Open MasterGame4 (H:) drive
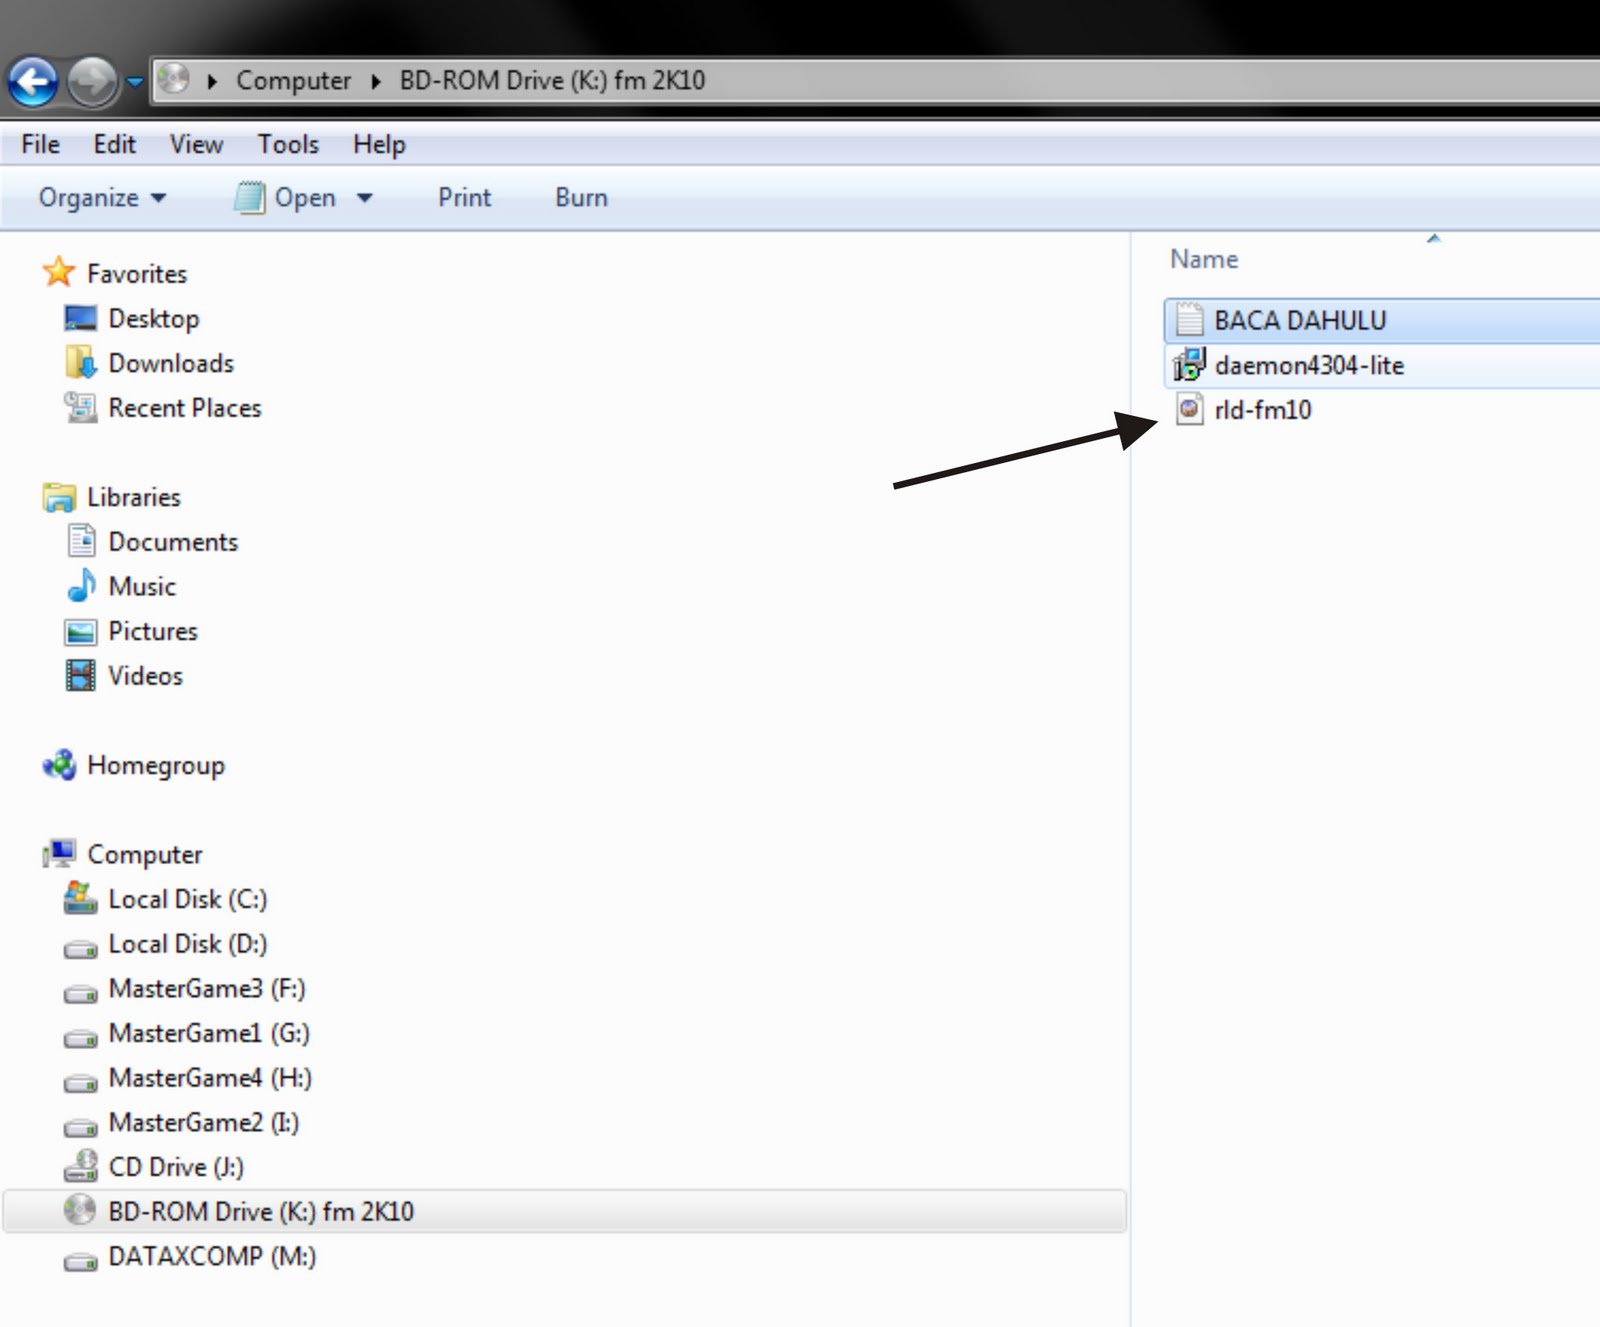This screenshot has width=1600, height=1327. pos(210,1078)
